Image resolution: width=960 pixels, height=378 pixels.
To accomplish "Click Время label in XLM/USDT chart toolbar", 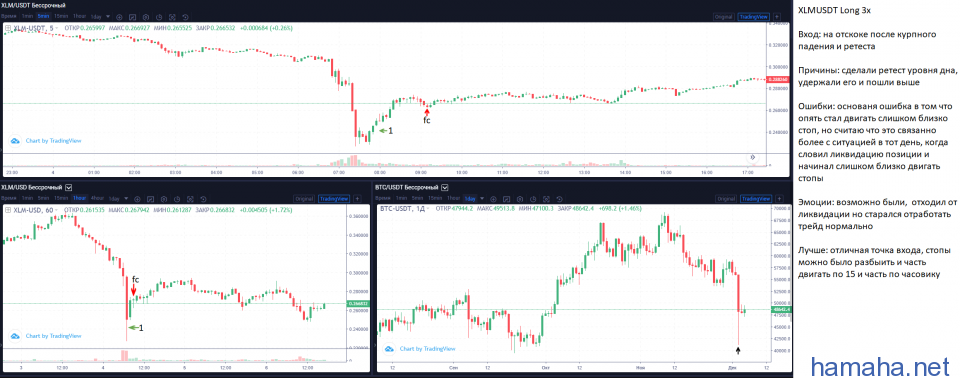I will [x=9, y=17].
